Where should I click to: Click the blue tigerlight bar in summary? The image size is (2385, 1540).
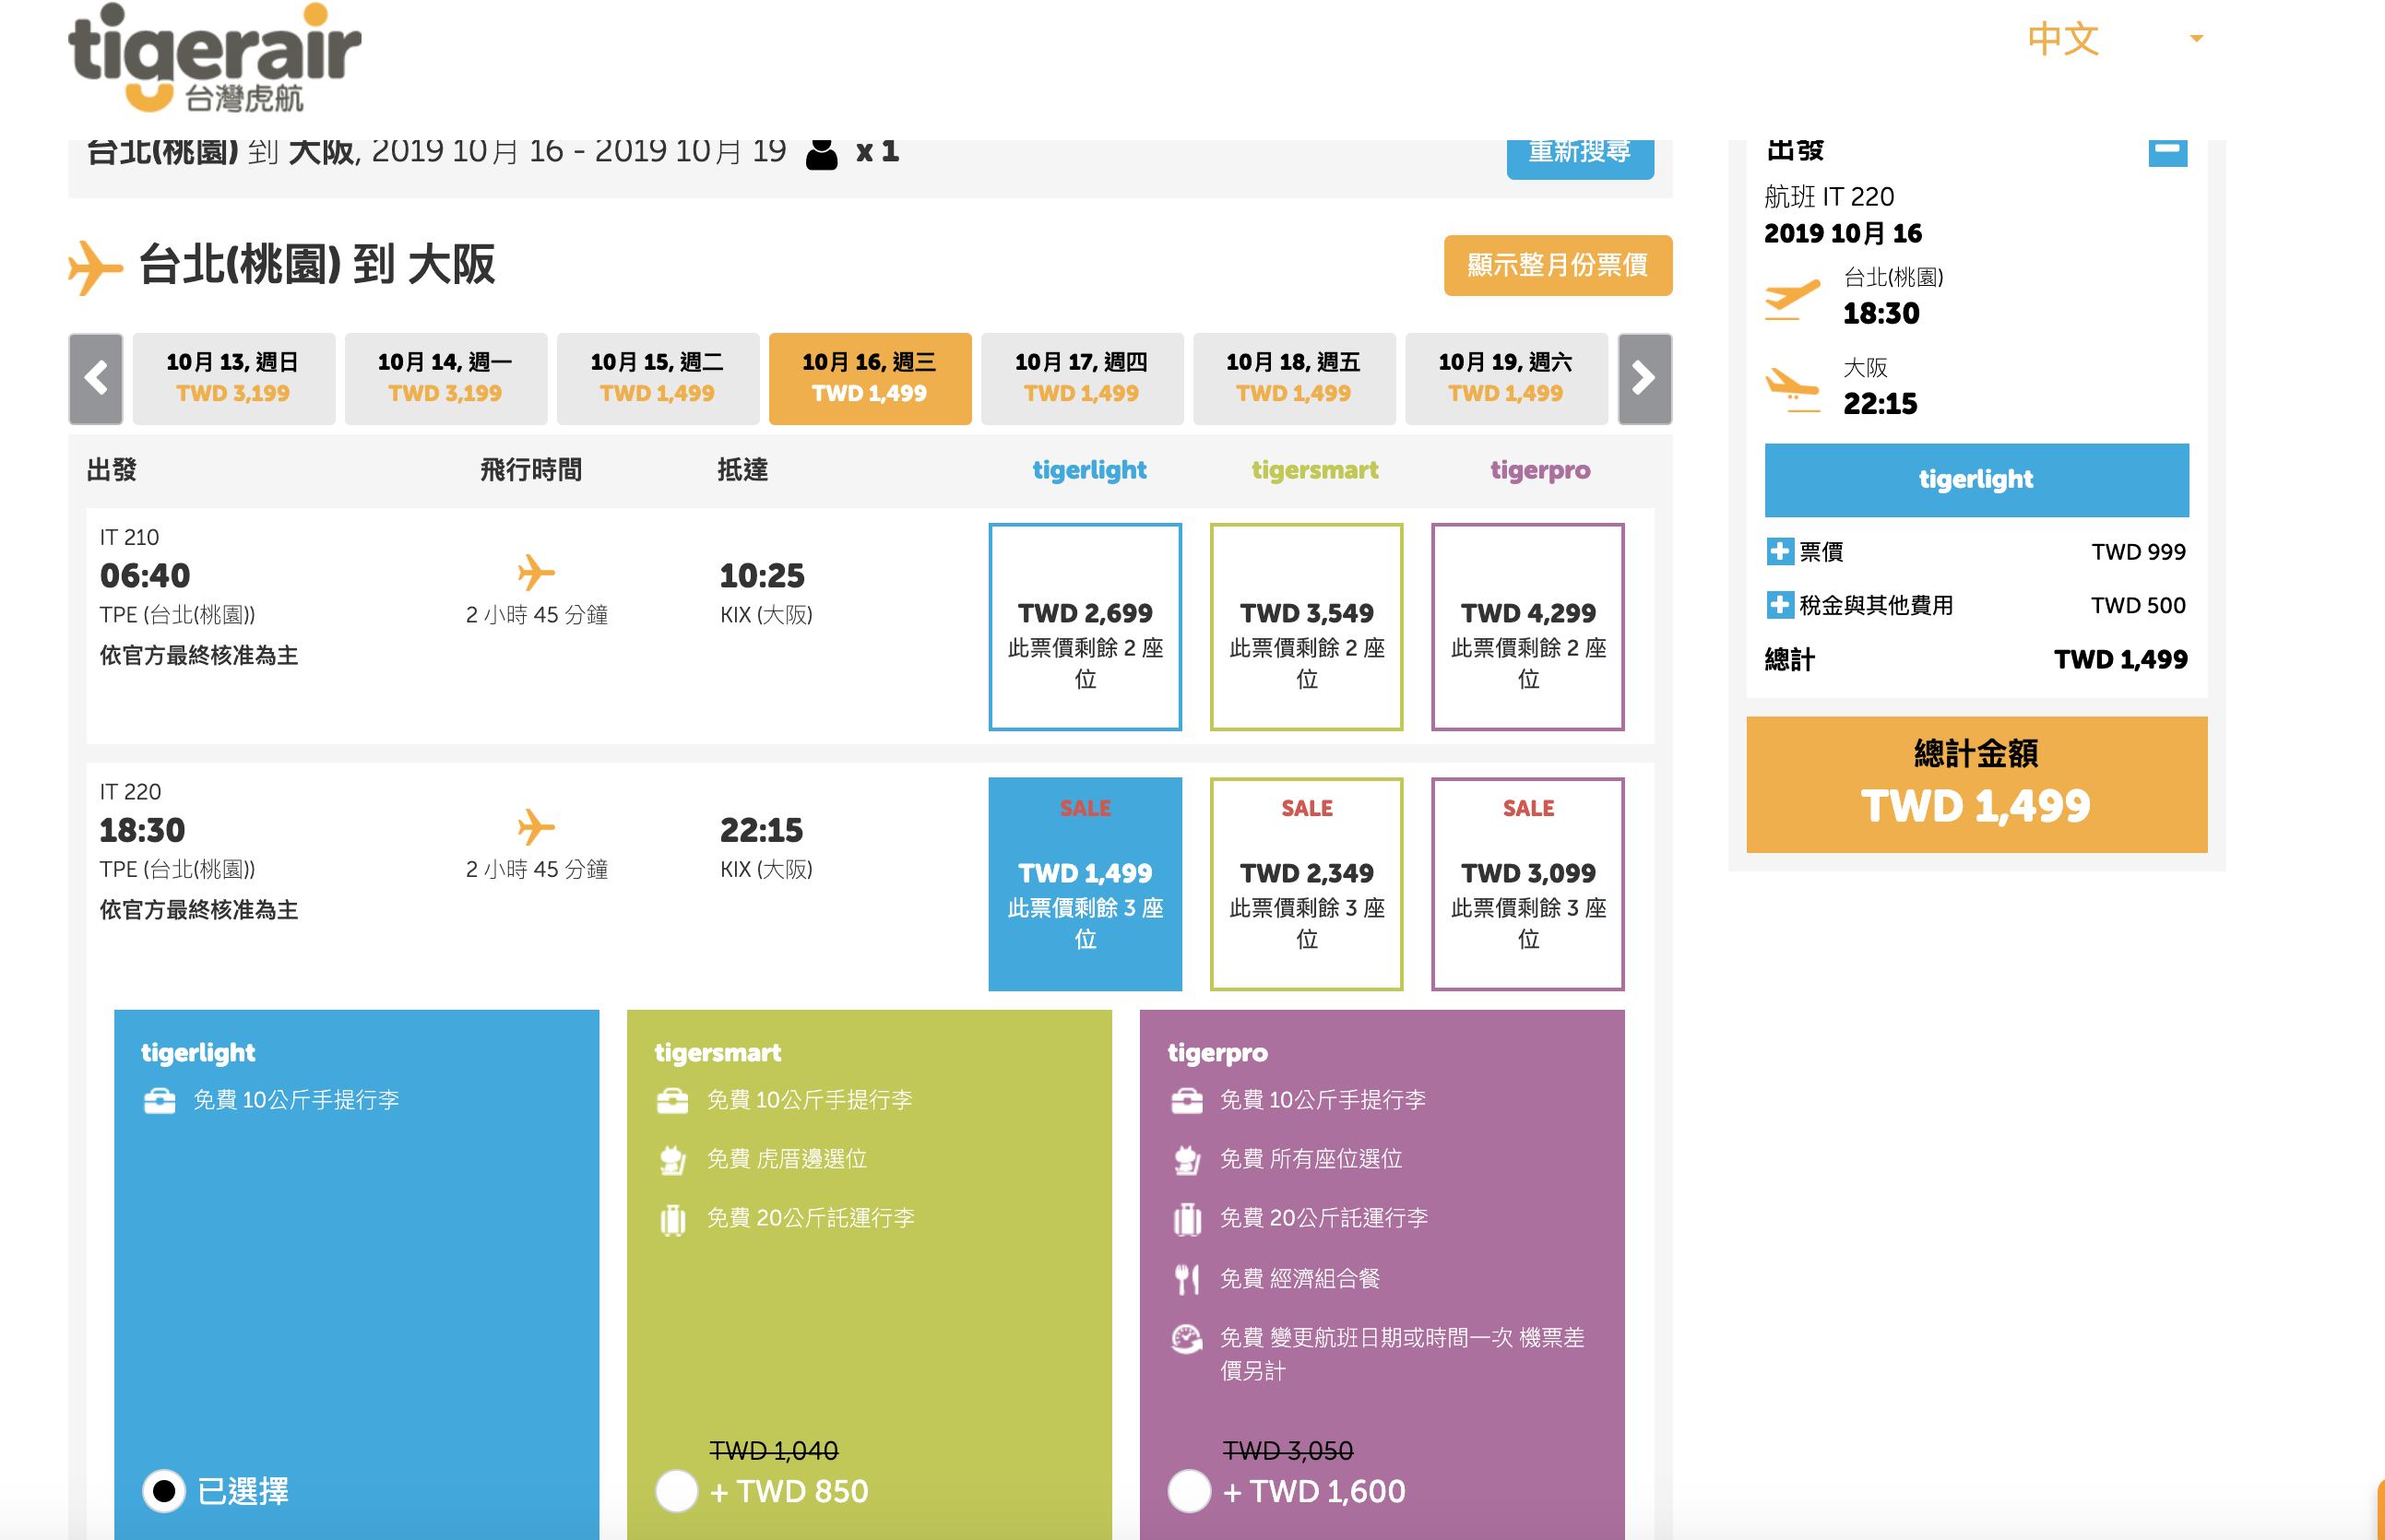1976,480
